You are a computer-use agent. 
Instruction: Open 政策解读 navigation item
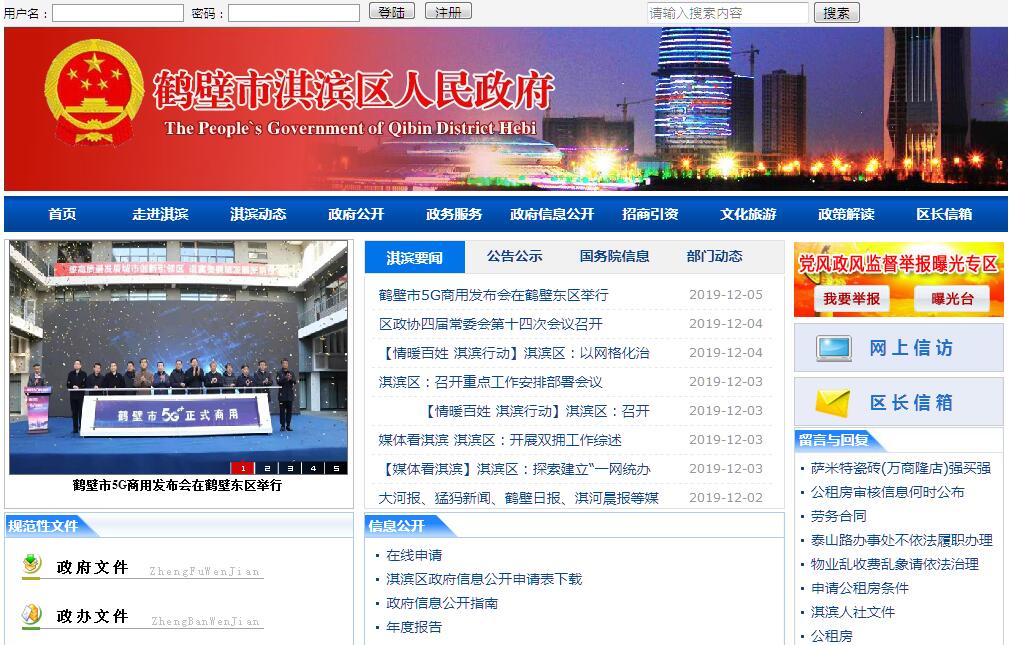(846, 214)
